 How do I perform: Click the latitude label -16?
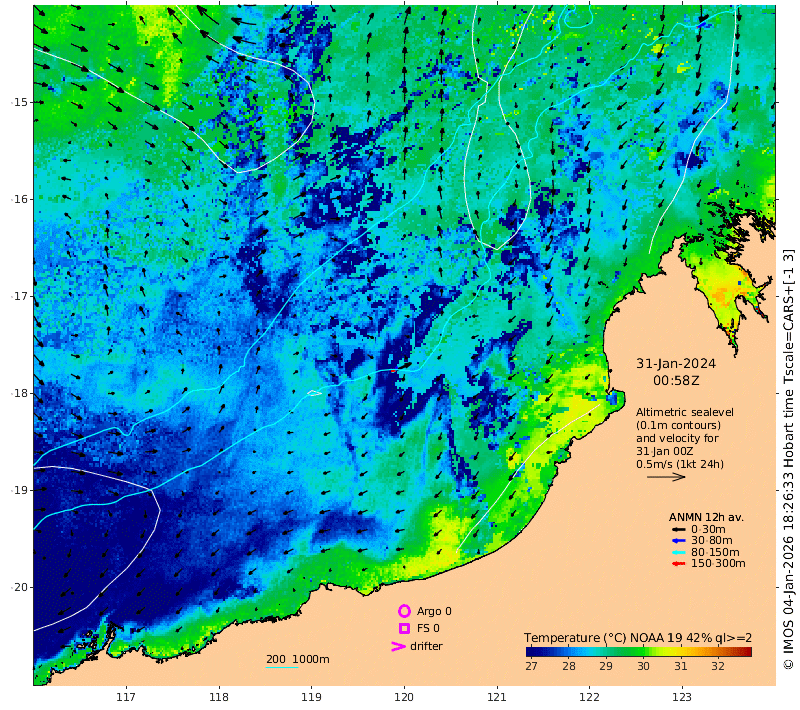pos(20,199)
